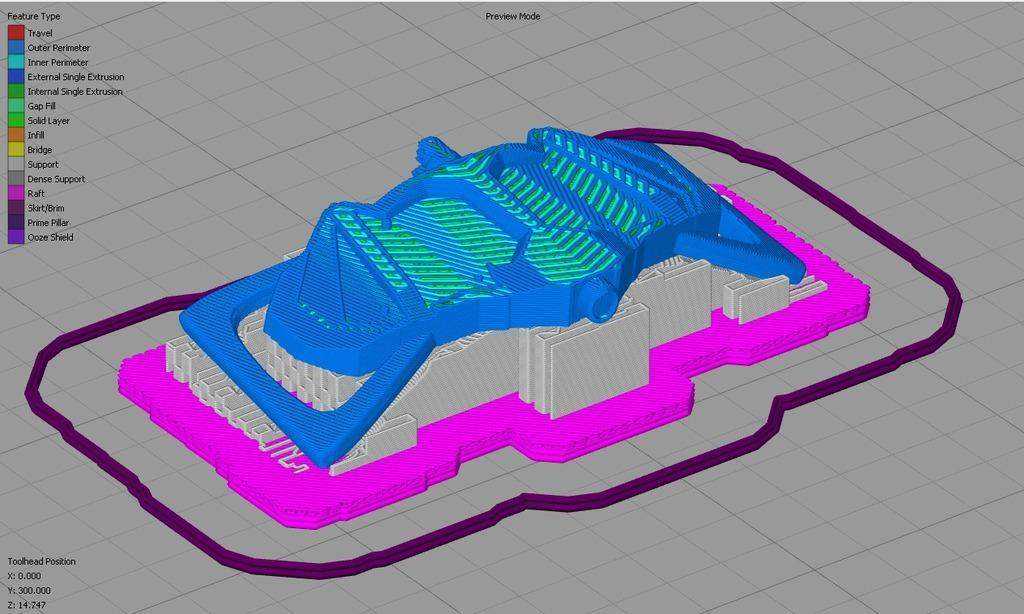
Task: Click the Dense Support gray swatch
Action: pyautogui.click(x=16, y=179)
